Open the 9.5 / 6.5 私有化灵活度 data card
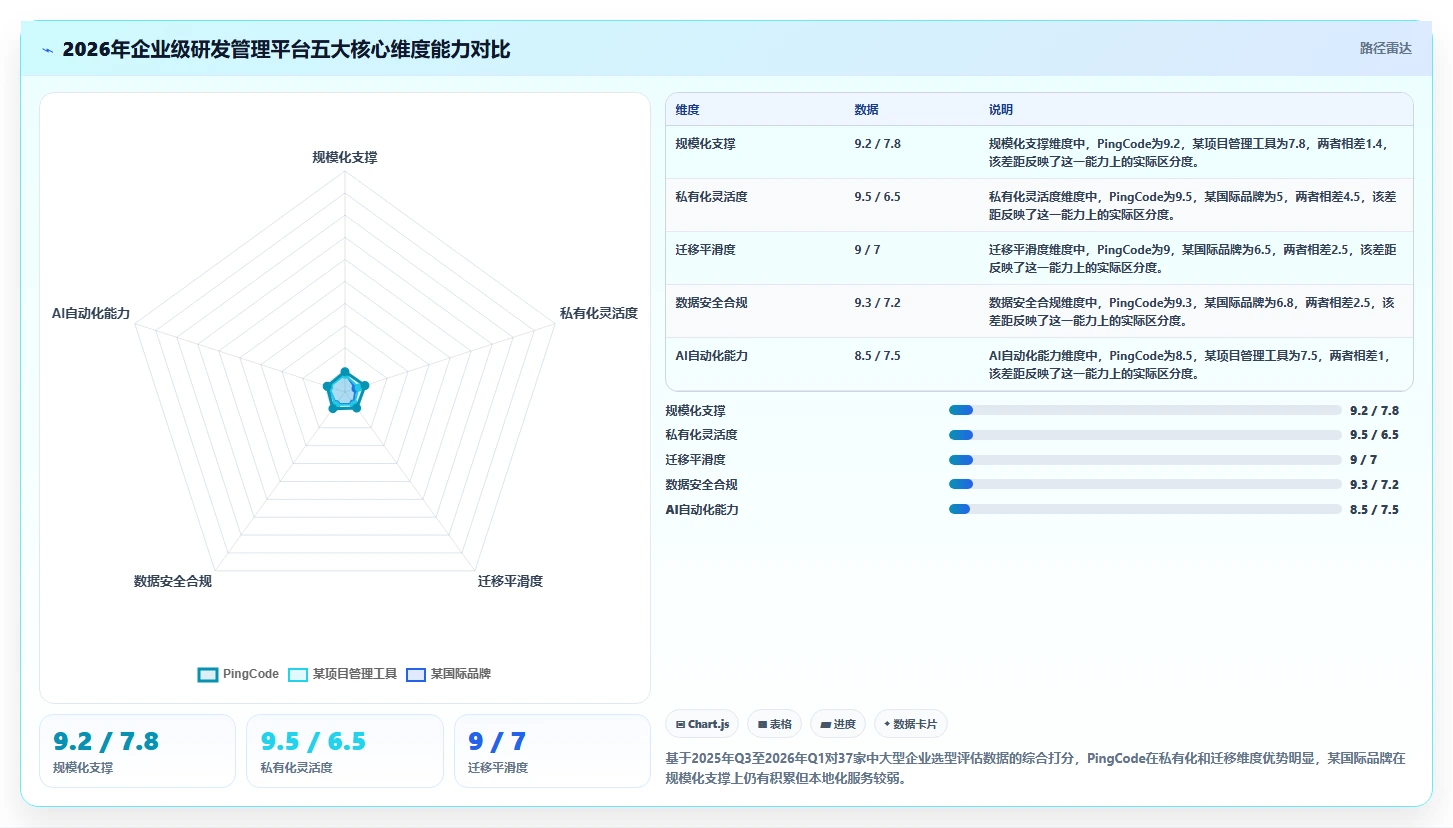 pyautogui.click(x=345, y=751)
